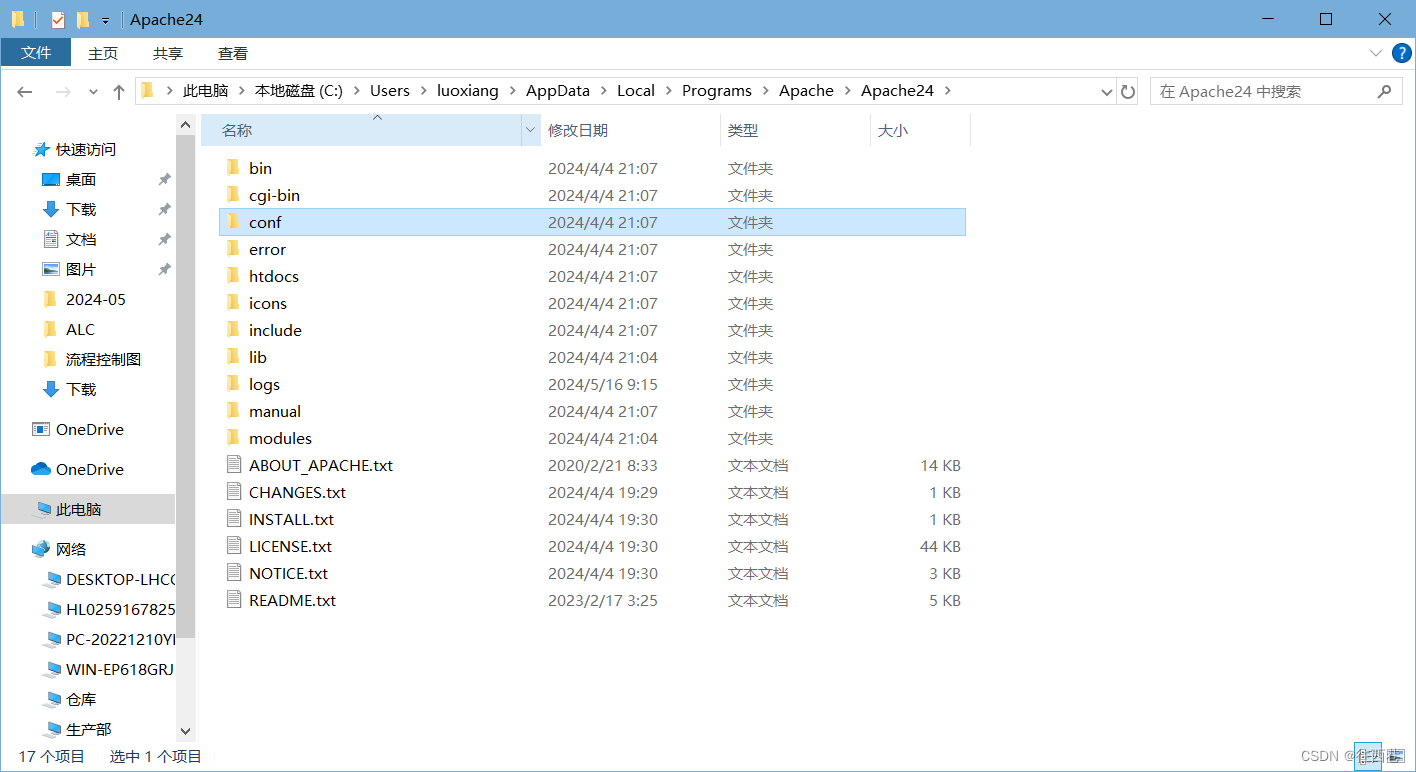This screenshot has width=1416, height=772.
Task: Select the modules folder icon
Action: click(233, 438)
